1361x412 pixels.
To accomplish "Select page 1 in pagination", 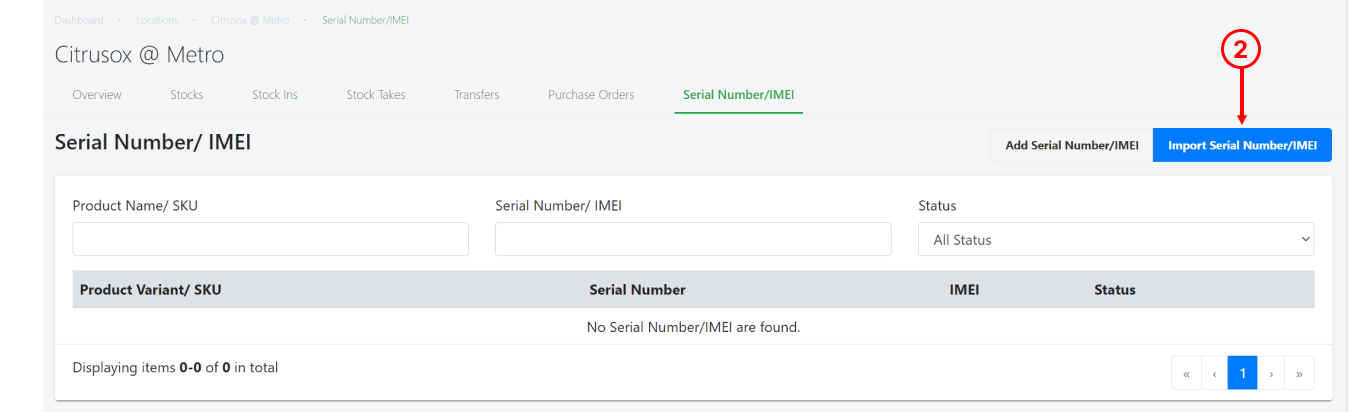I will [1242, 373].
